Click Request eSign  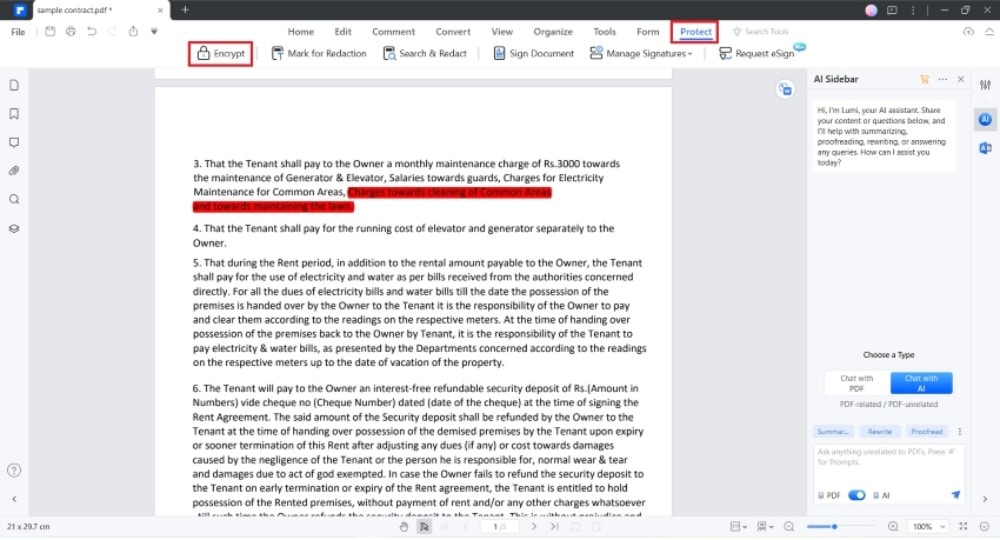point(756,54)
